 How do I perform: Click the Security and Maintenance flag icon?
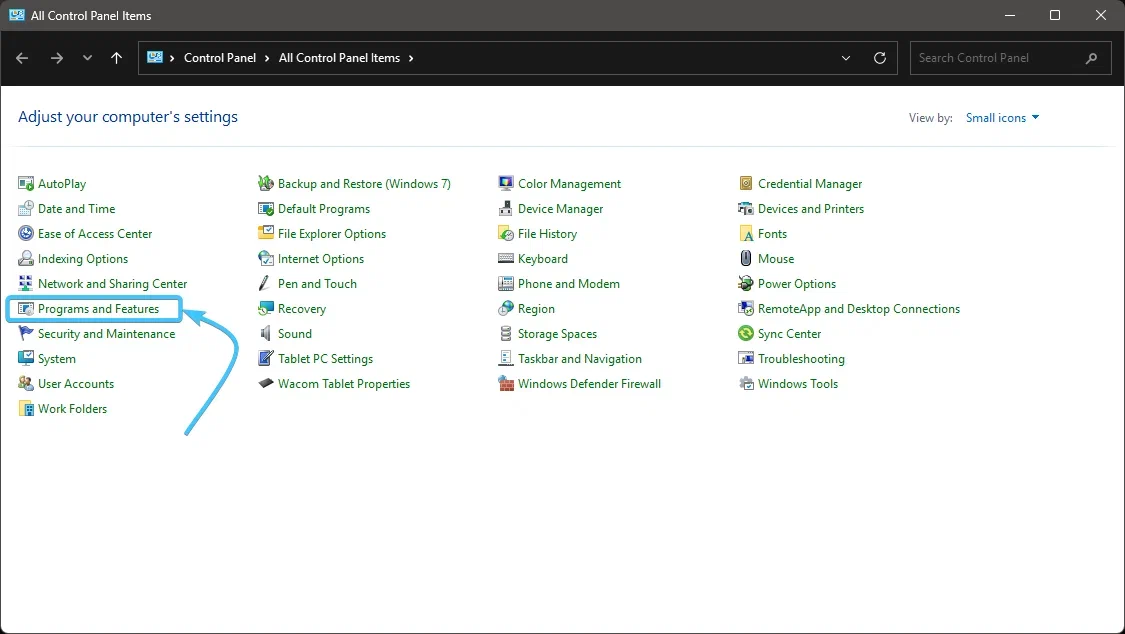click(x=26, y=333)
